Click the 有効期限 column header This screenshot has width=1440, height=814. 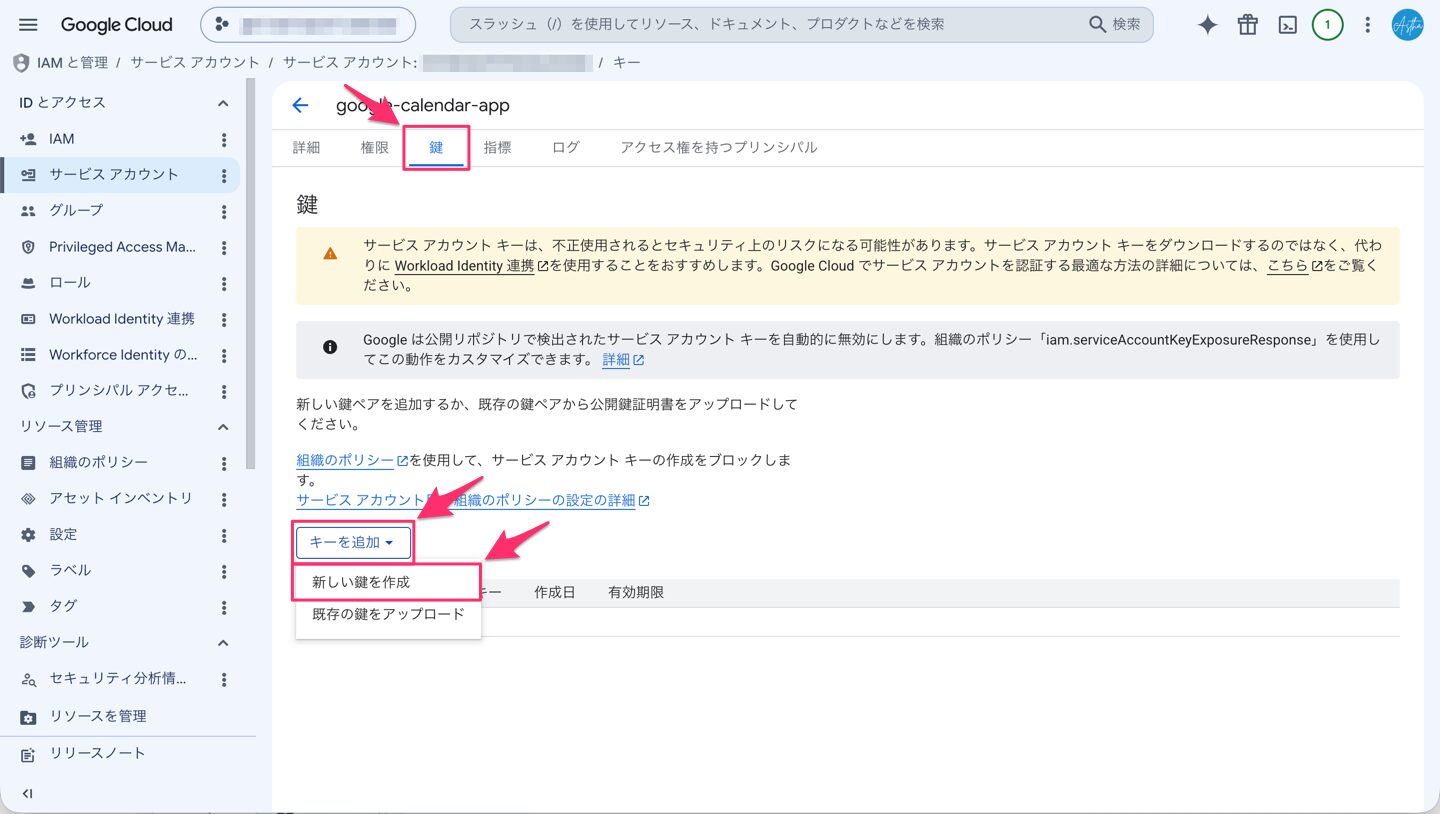(636, 592)
